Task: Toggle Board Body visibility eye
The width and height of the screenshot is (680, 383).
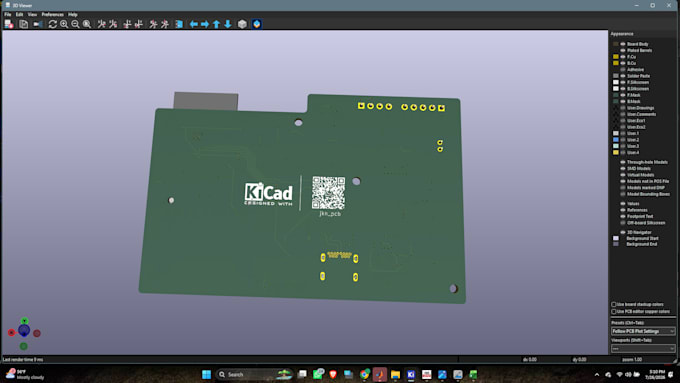Action: (x=623, y=44)
